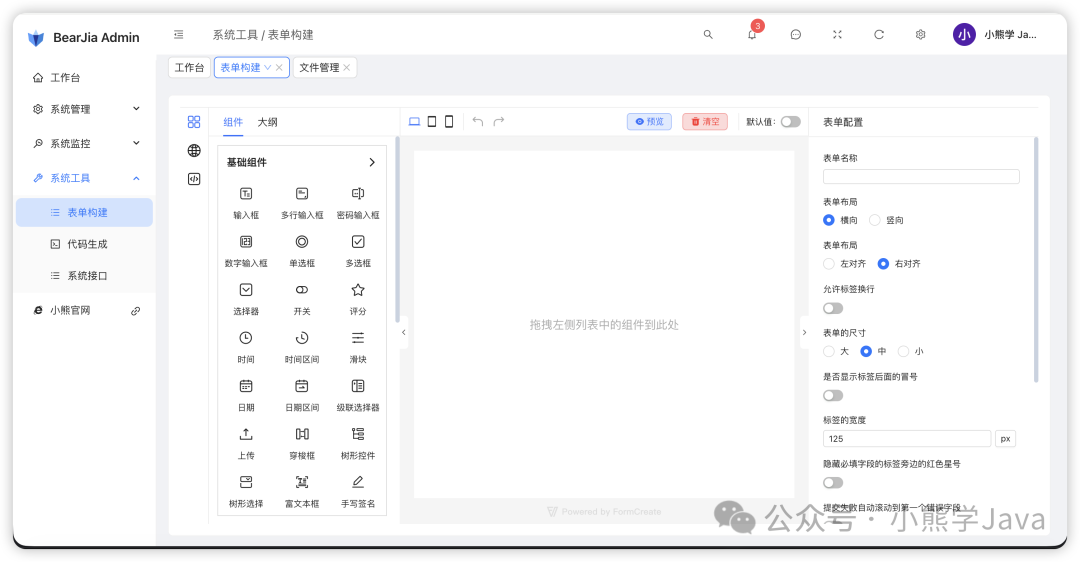Screen dimensions: 1080x562
Task: Toggle fullscreen mode icon
Action: click(837, 34)
